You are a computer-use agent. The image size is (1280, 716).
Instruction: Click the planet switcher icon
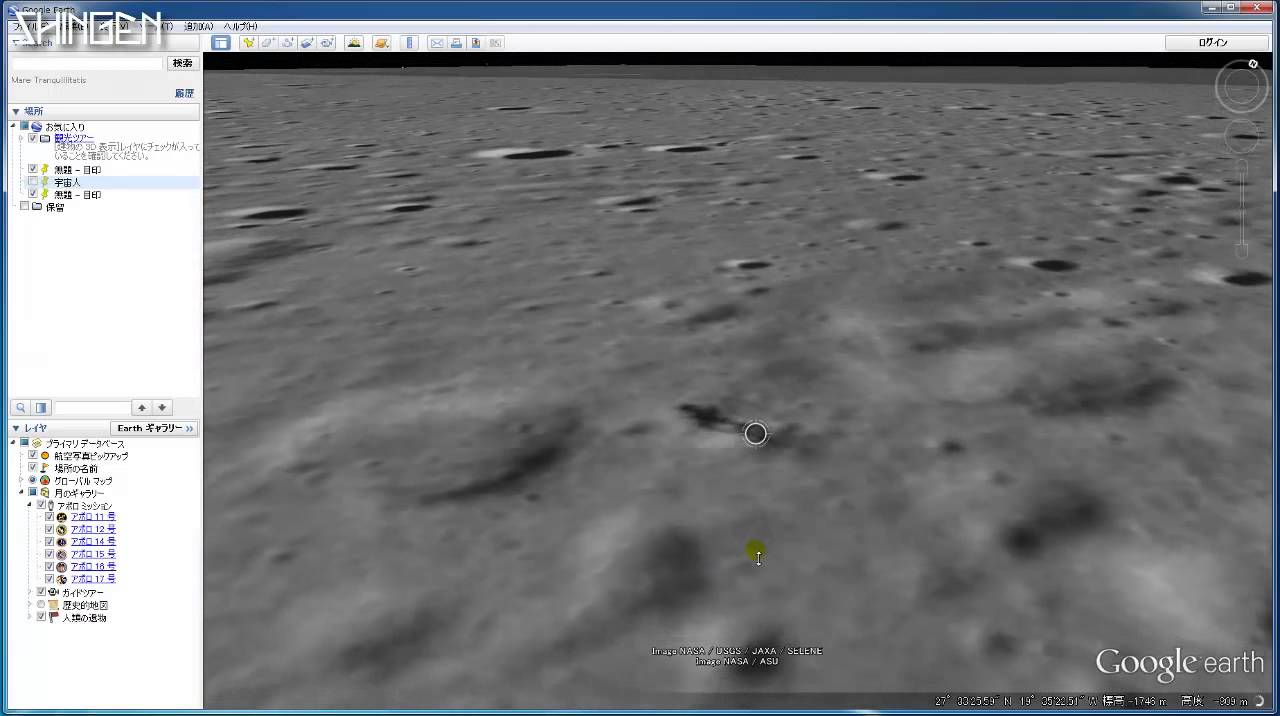point(381,43)
